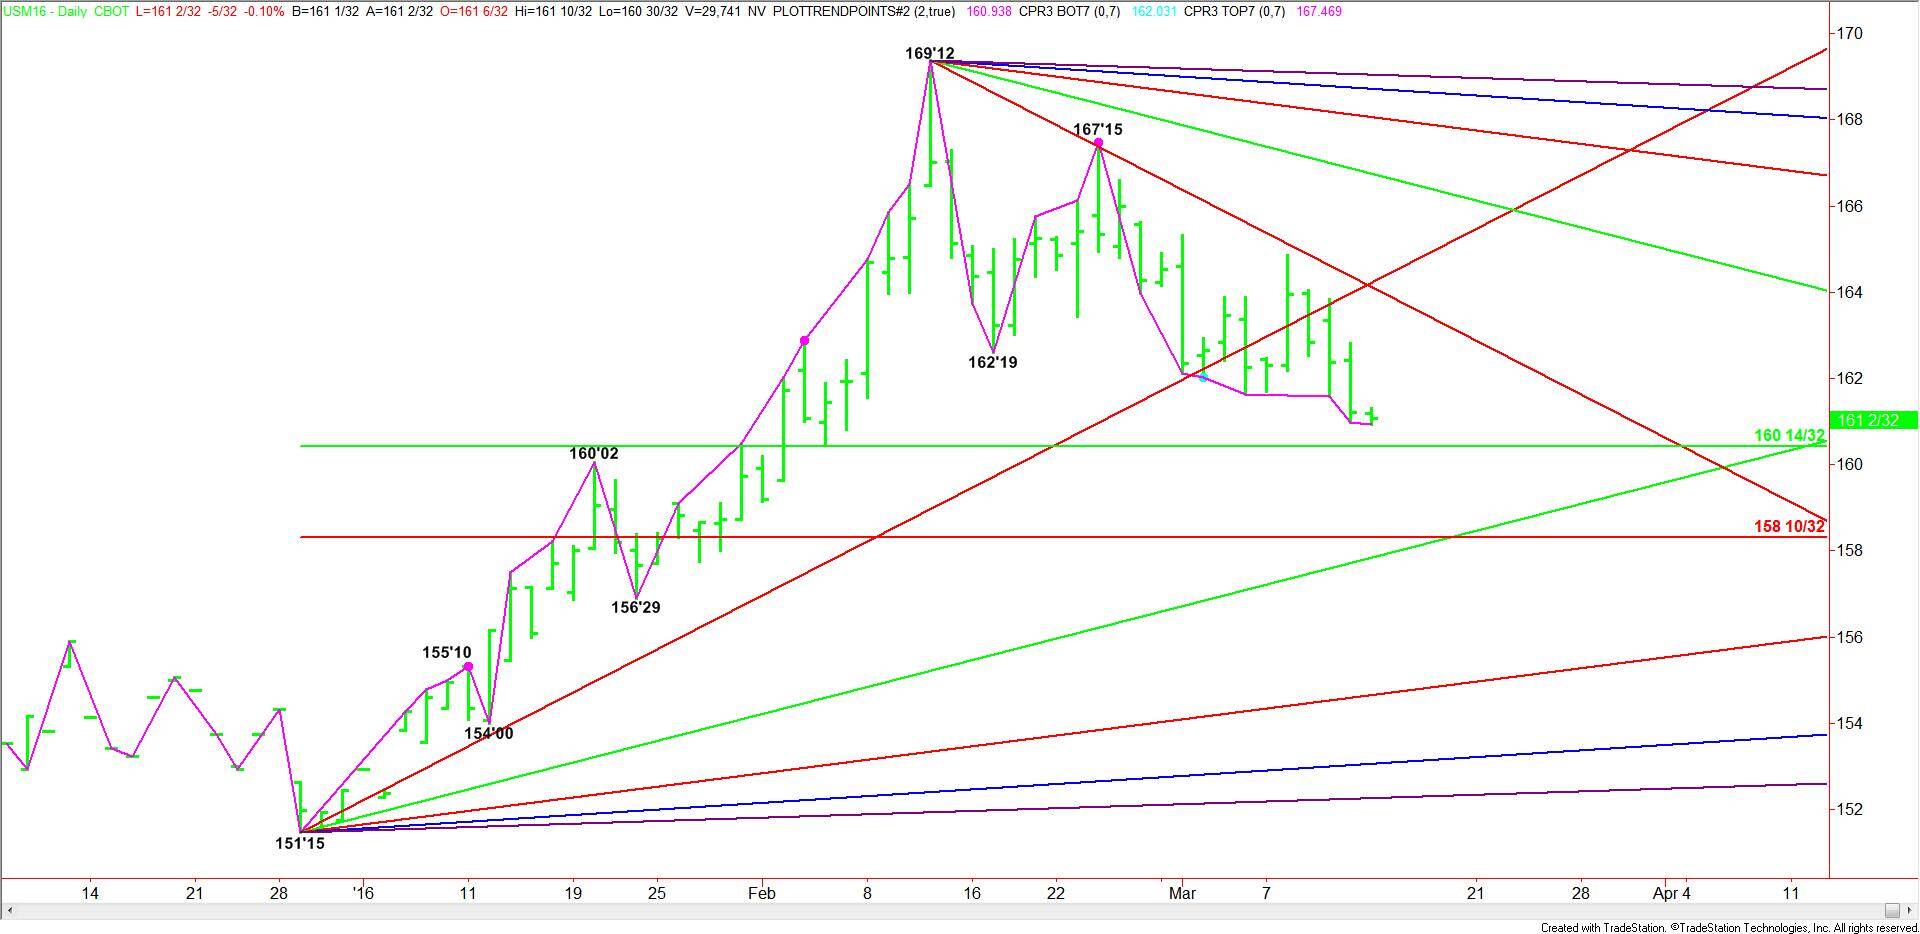Click the Mar date axis label
The image size is (1920, 934).
coord(1182,893)
